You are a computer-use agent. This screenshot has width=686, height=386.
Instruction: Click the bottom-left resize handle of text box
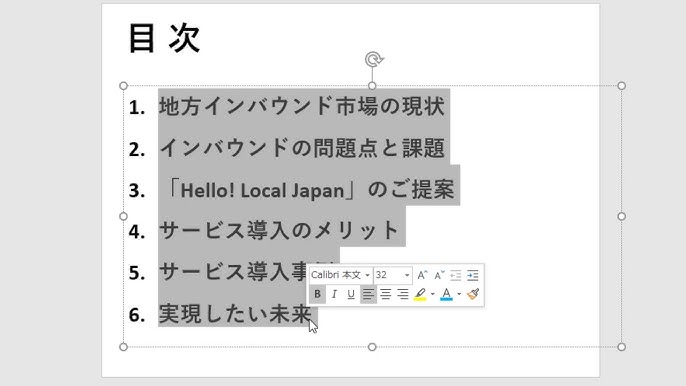(x=123, y=347)
